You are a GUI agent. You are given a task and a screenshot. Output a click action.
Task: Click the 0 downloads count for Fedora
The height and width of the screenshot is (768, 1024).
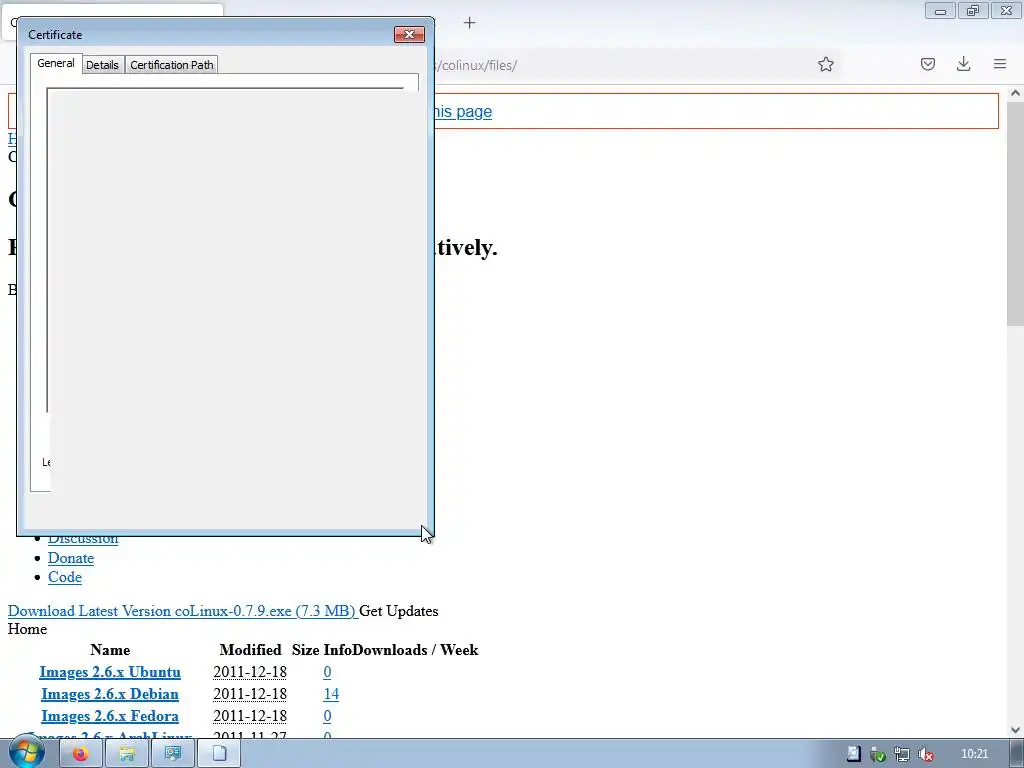tap(327, 716)
